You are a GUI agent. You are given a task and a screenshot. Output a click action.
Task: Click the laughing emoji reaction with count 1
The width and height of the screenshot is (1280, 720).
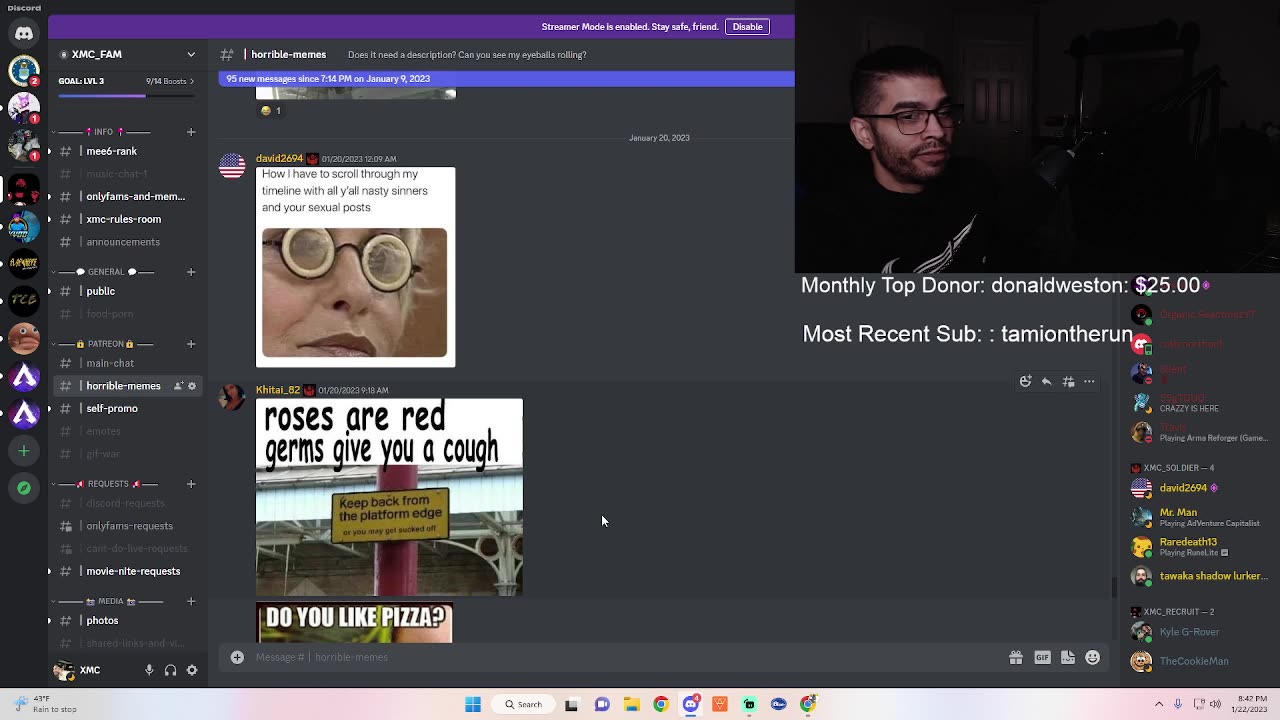point(271,111)
